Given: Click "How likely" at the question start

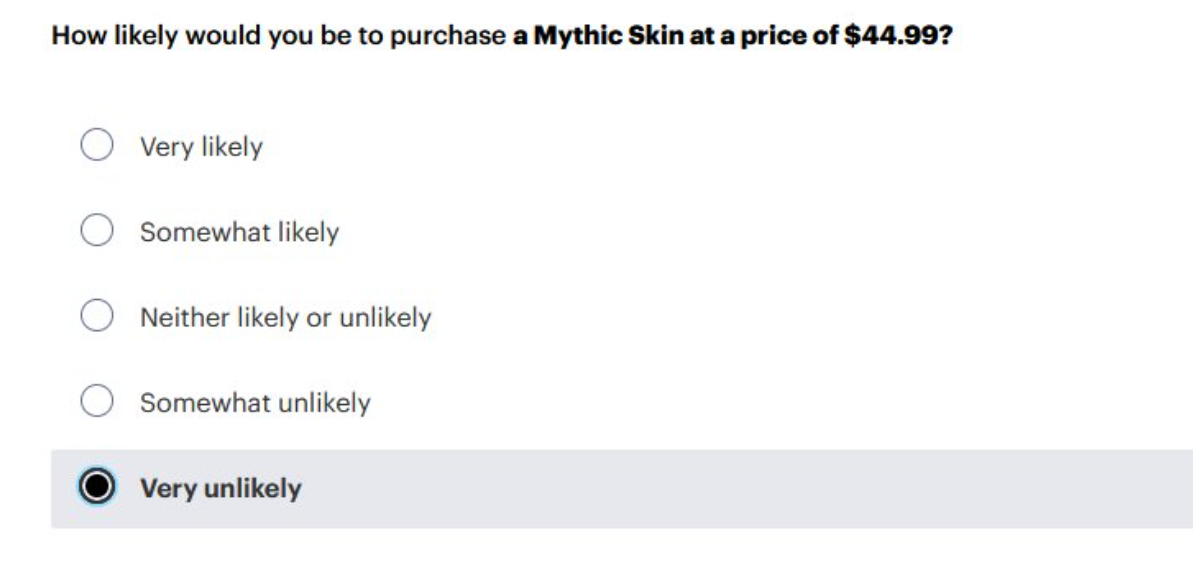Looking at the screenshot, I should tap(114, 36).
